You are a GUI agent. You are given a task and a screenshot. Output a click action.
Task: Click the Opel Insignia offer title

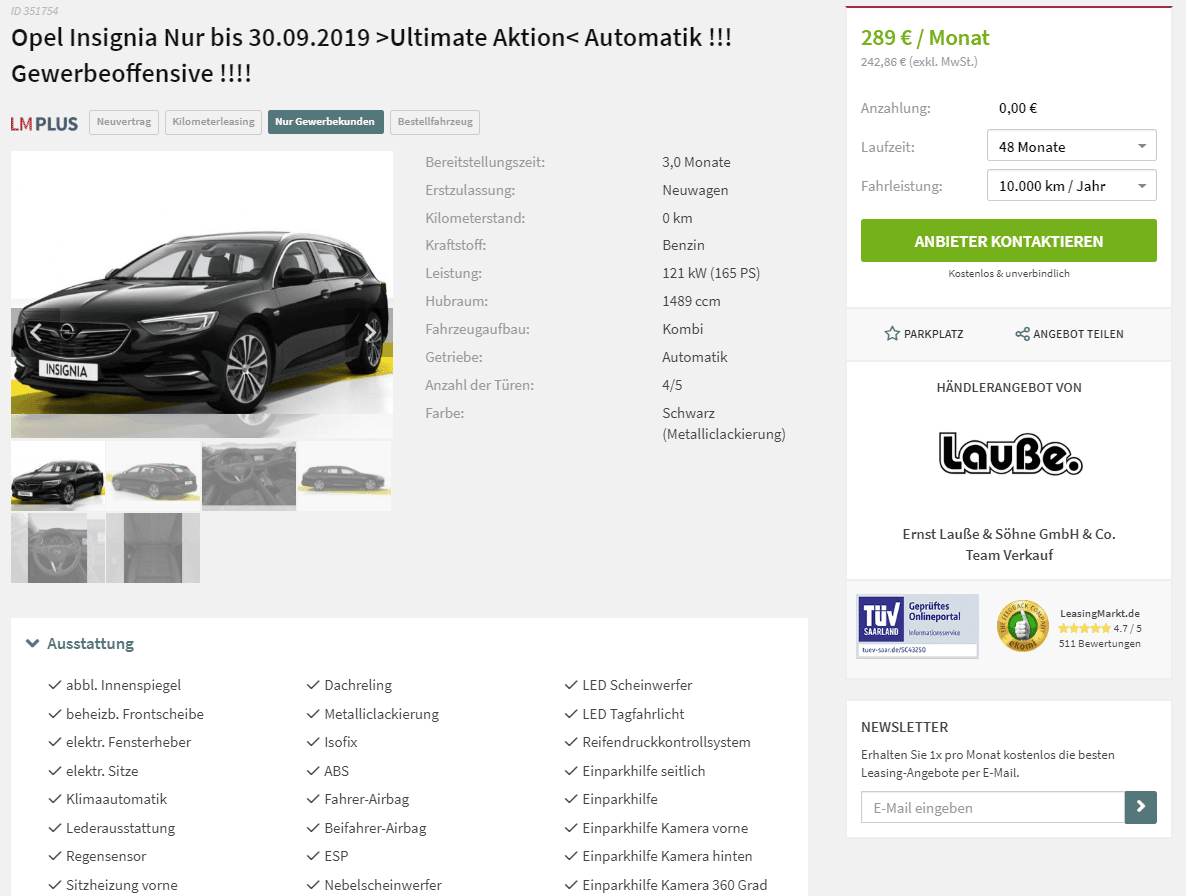click(x=371, y=55)
